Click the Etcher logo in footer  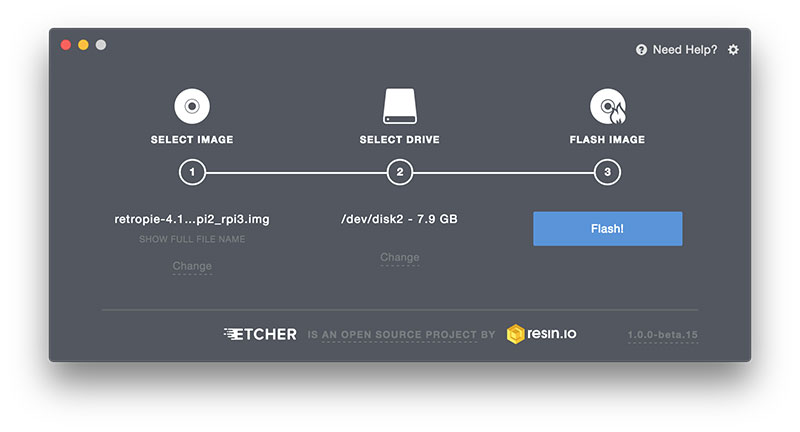tap(260, 334)
